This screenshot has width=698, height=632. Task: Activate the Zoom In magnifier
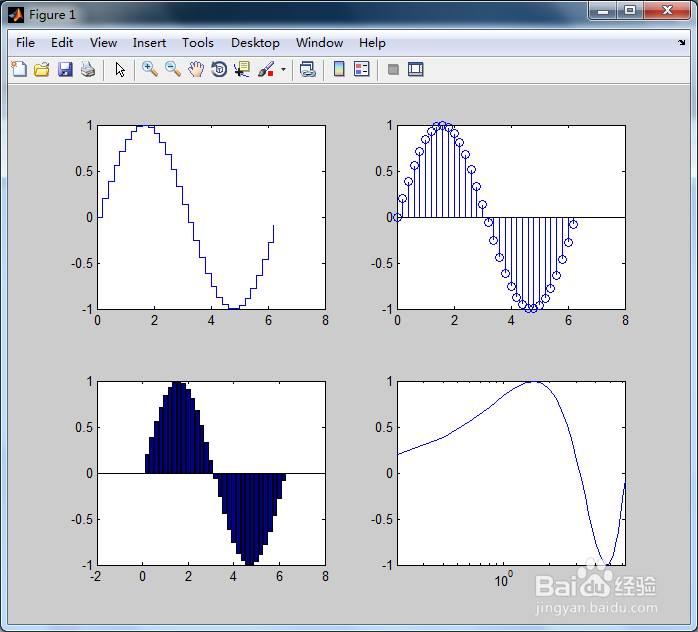click(150, 69)
